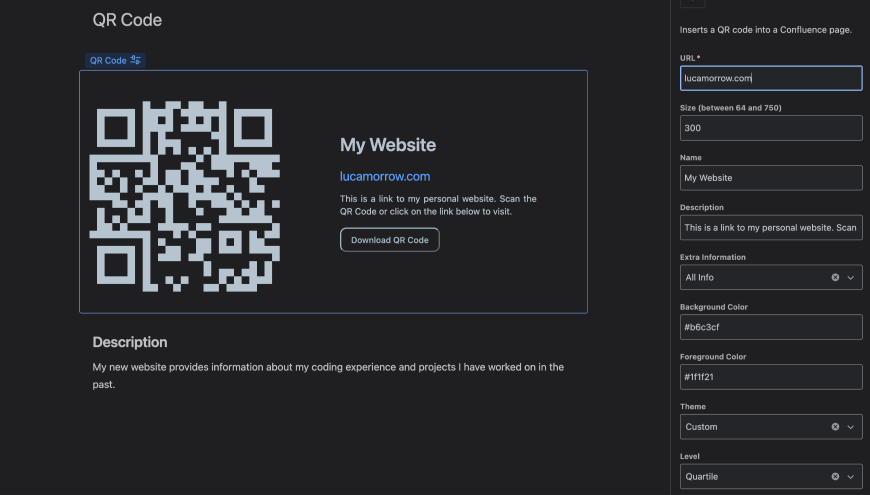Clear the Extra Information selection

835,277
